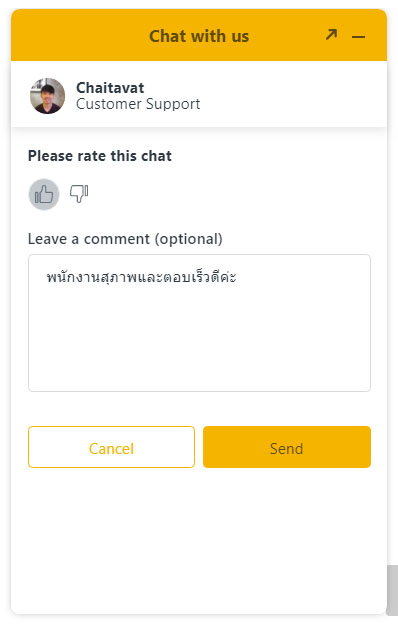This screenshot has height=624, width=398.
Task: Select the Customer Support role label
Action: point(138,104)
